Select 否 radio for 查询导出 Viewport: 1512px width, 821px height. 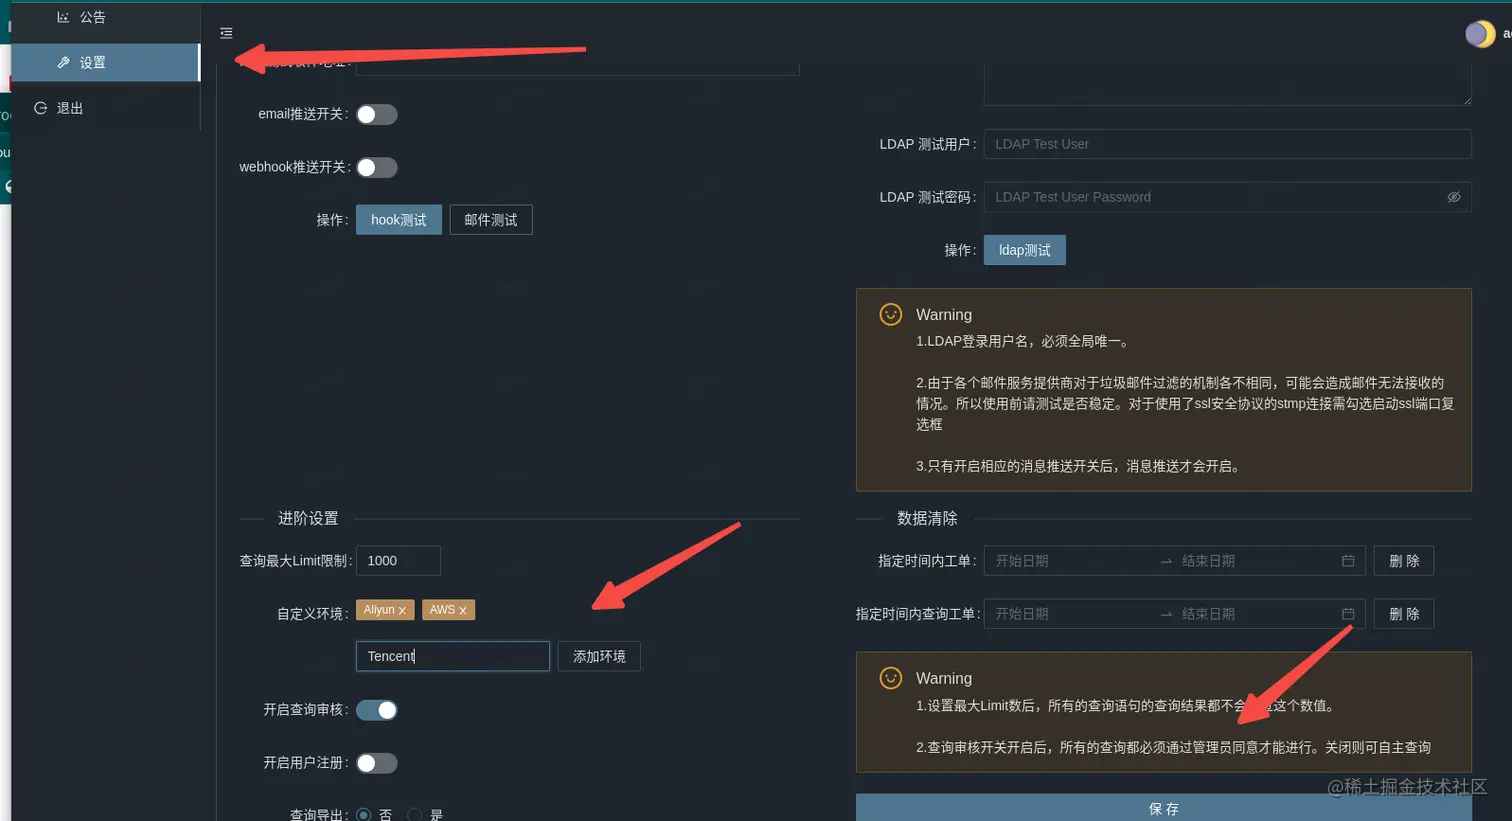point(364,815)
